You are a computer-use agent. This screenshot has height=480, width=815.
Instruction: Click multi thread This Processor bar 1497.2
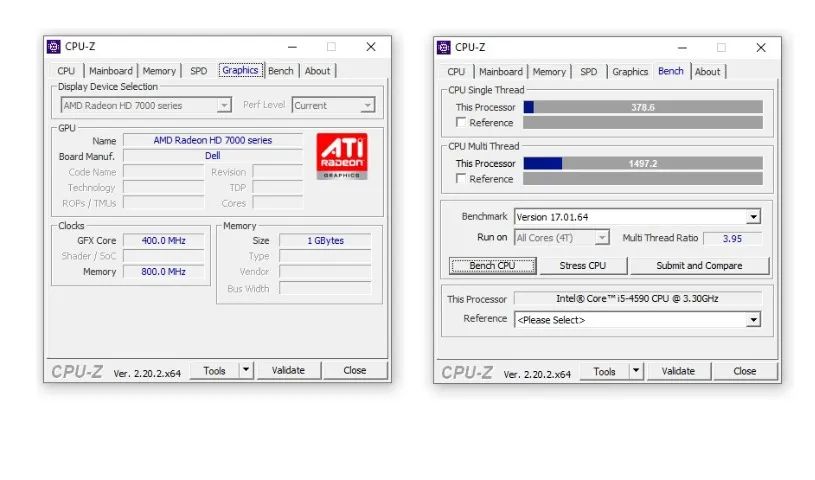pyautogui.click(x=643, y=164)
